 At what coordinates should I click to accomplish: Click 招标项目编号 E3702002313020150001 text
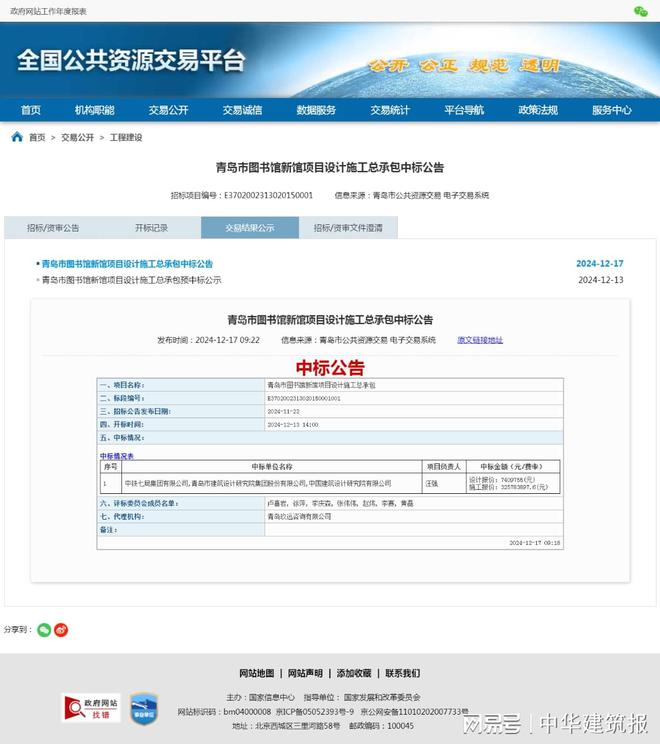pyautogui.click(x=242, y=195)
